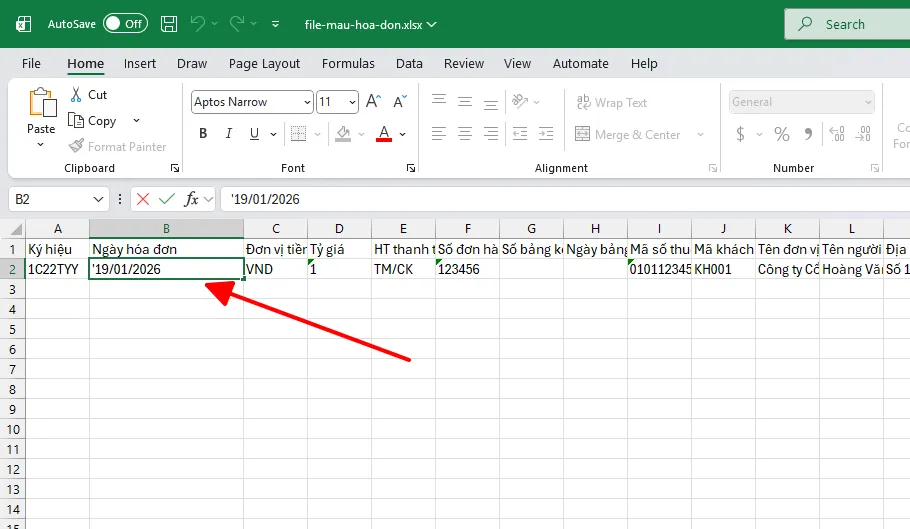
Task: Click the Undo arrow icon
Action: click(197, 24)
